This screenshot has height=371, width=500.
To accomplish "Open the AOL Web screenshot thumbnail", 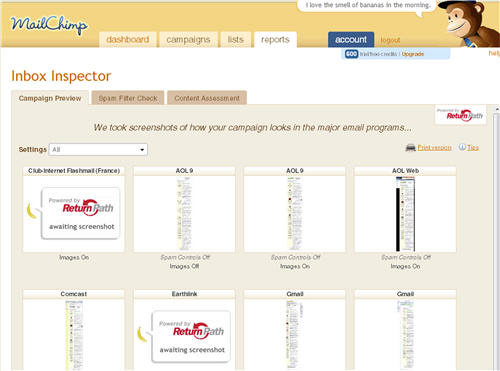I will click(x=405, y=214).
